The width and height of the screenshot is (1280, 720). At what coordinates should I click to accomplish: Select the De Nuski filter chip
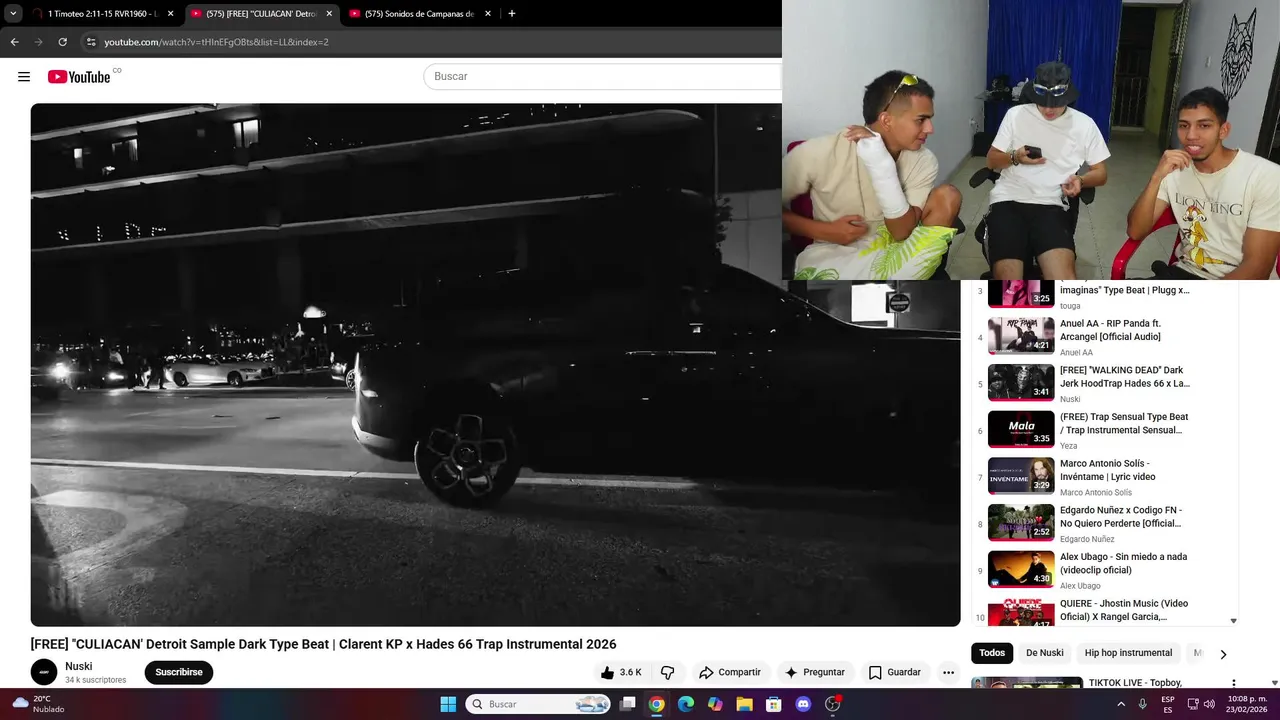pos(1045,653)
